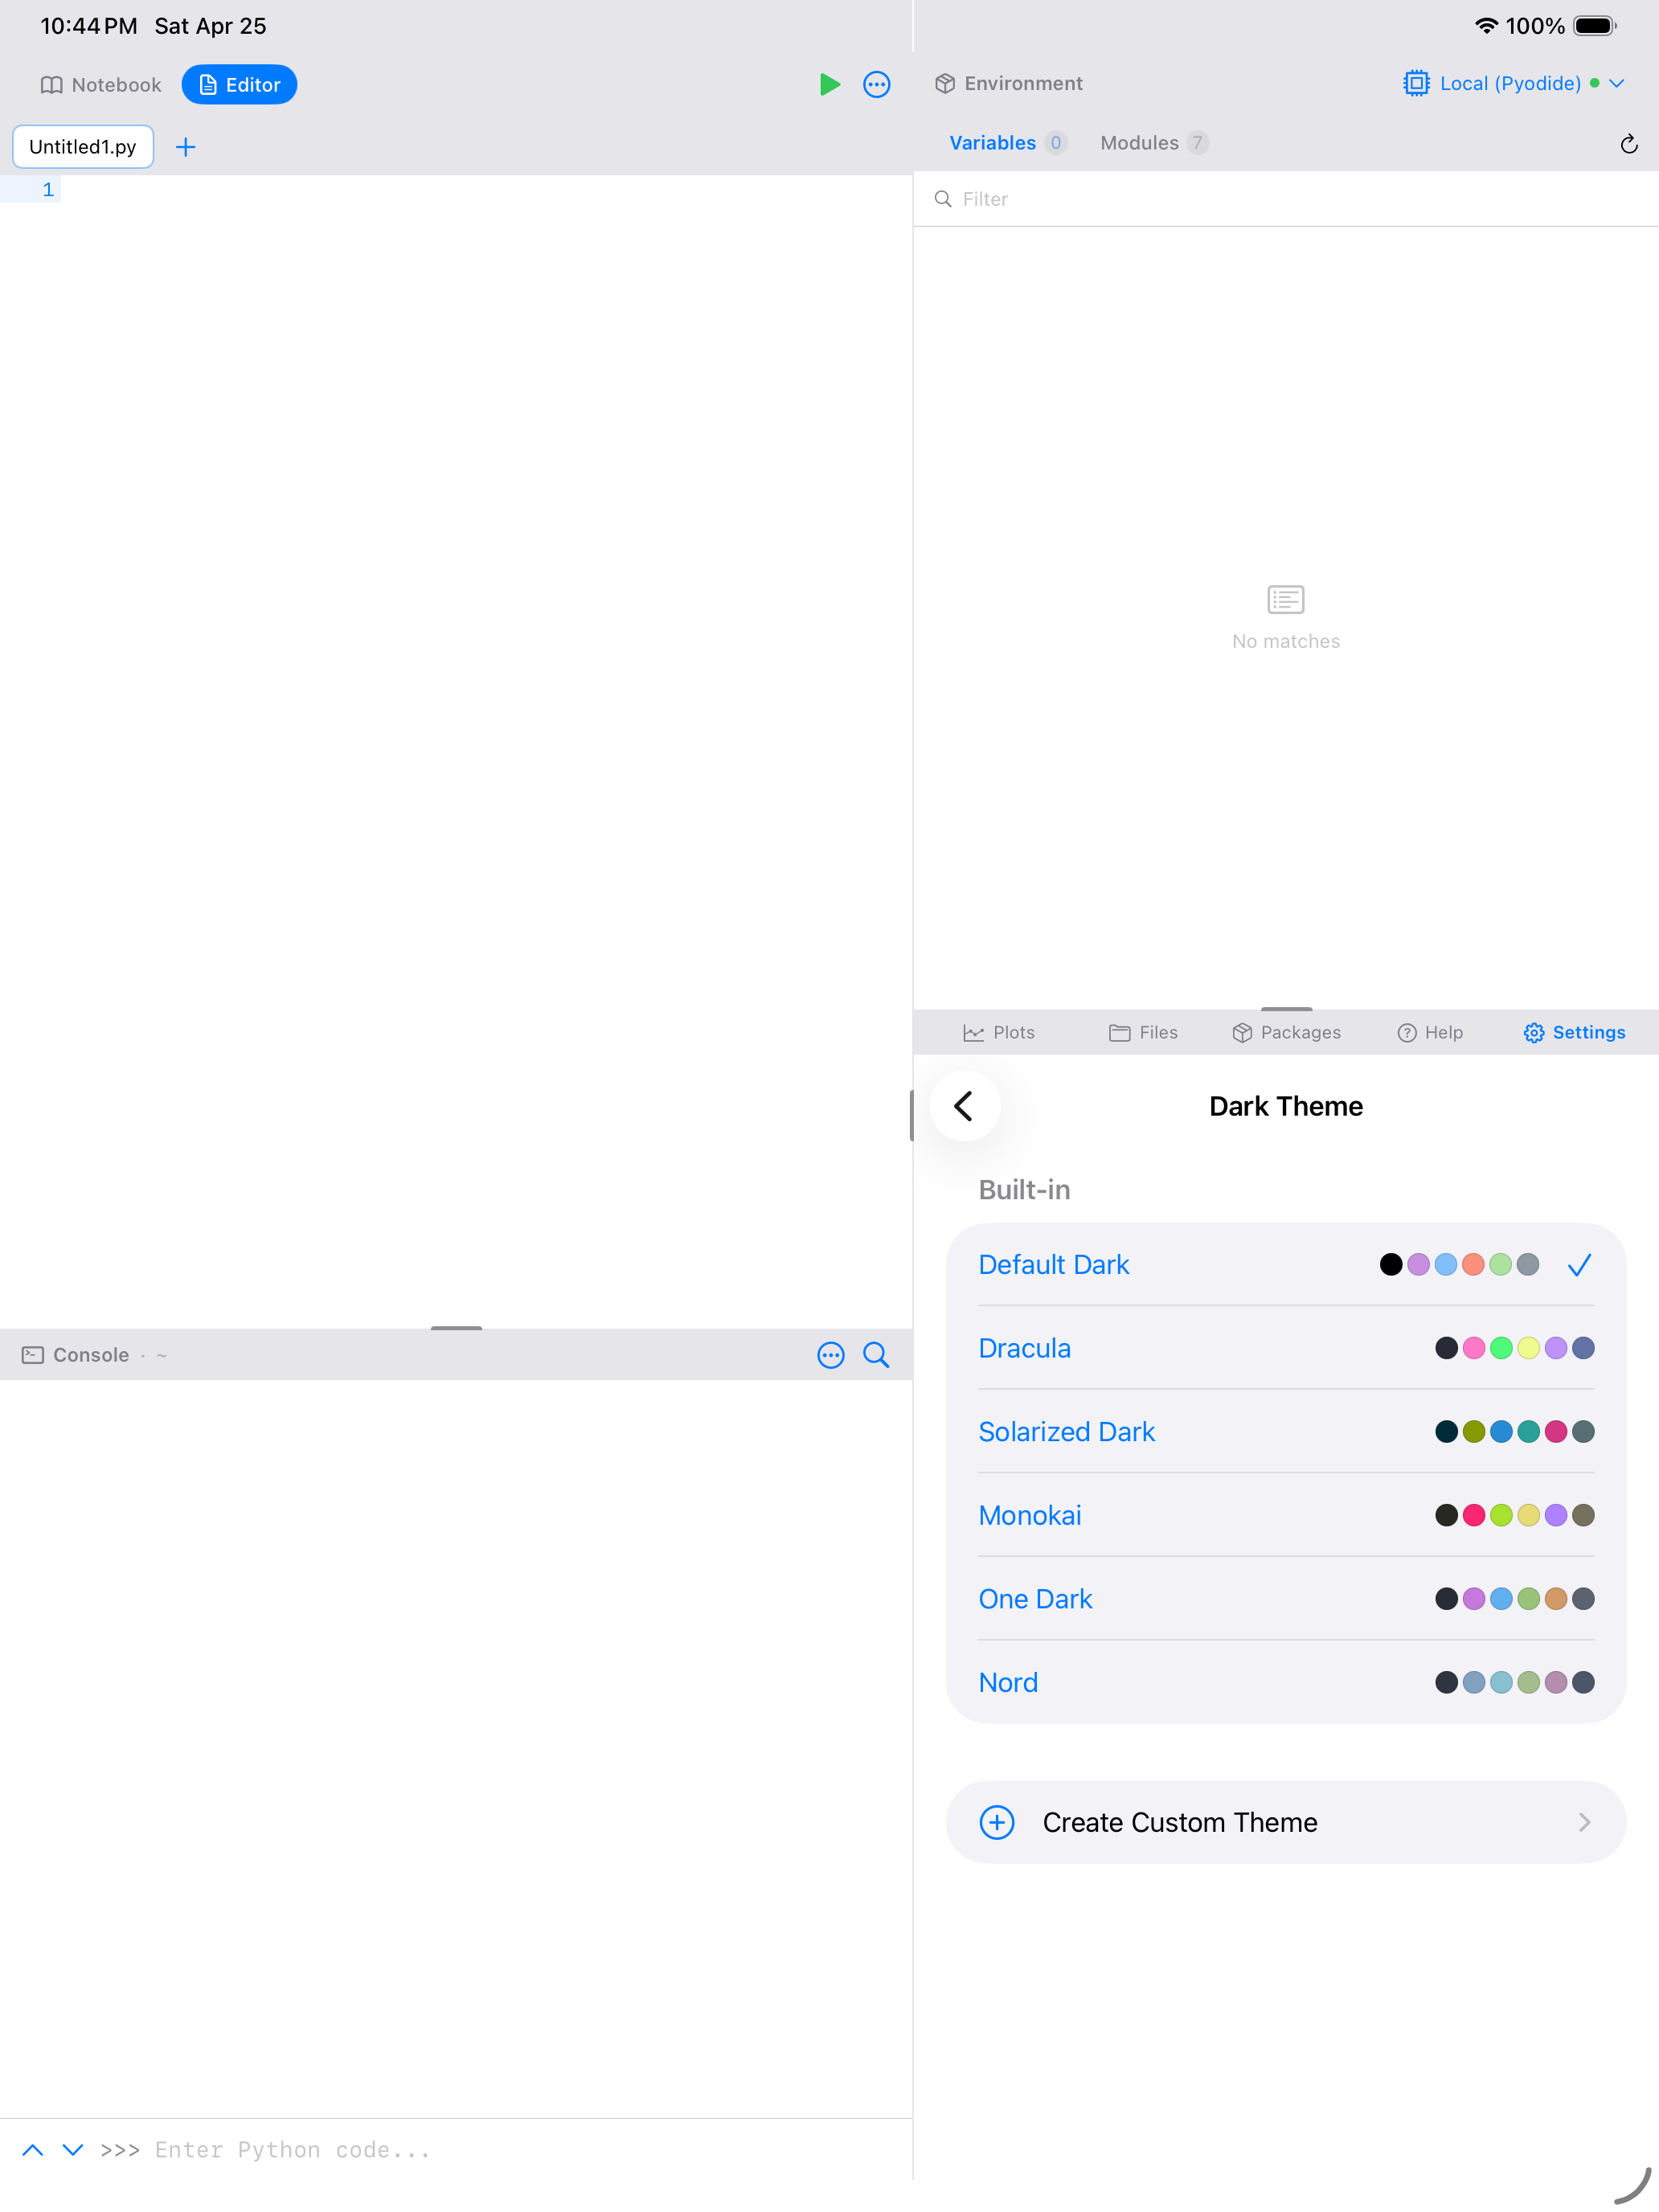This screenshot has height=2212, width=1659.
Task: Click the Console terminal icon
Action: pos(33,1355)
